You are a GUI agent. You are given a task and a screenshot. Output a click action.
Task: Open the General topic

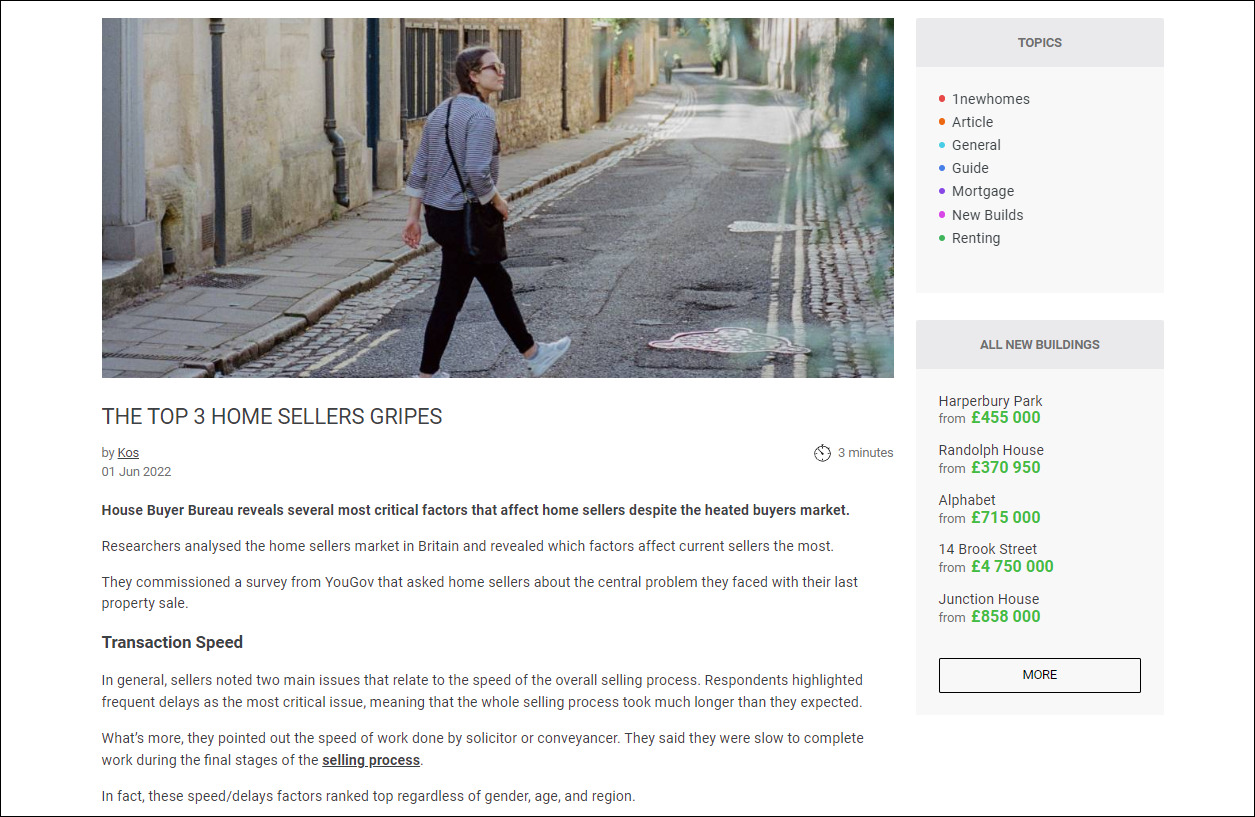(x=976, y=145)
